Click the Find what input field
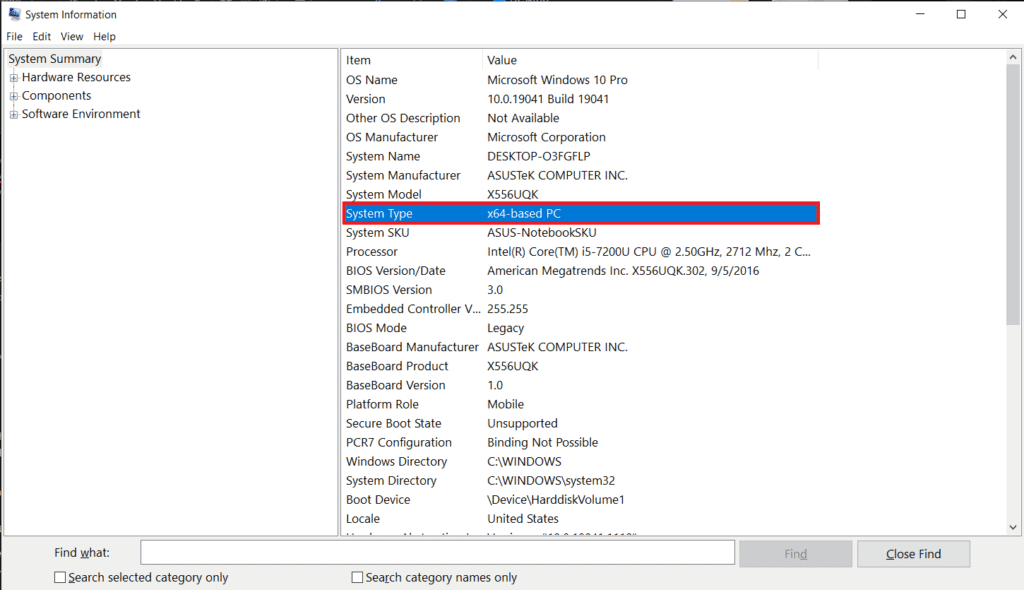The height and width of the screenshot is (590, 1024). [437, 553]
